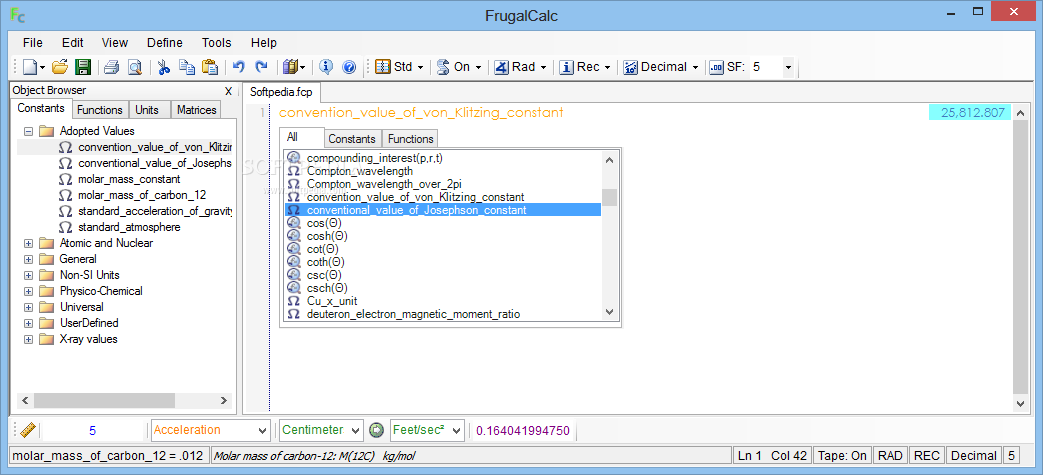Screen dimensions: 1043x475
Task: Collapse the Adopted Values folder
Action: (29, 131)
